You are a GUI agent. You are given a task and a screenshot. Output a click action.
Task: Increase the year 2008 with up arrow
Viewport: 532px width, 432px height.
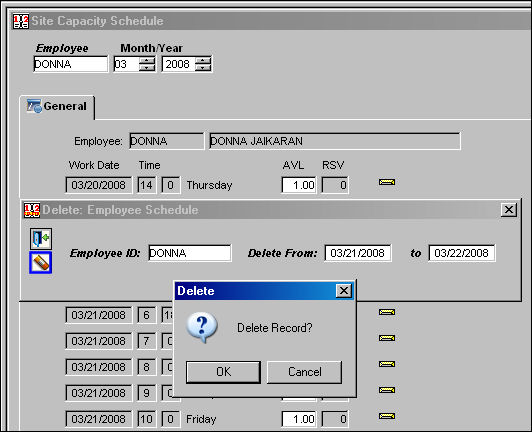[203, 60]
